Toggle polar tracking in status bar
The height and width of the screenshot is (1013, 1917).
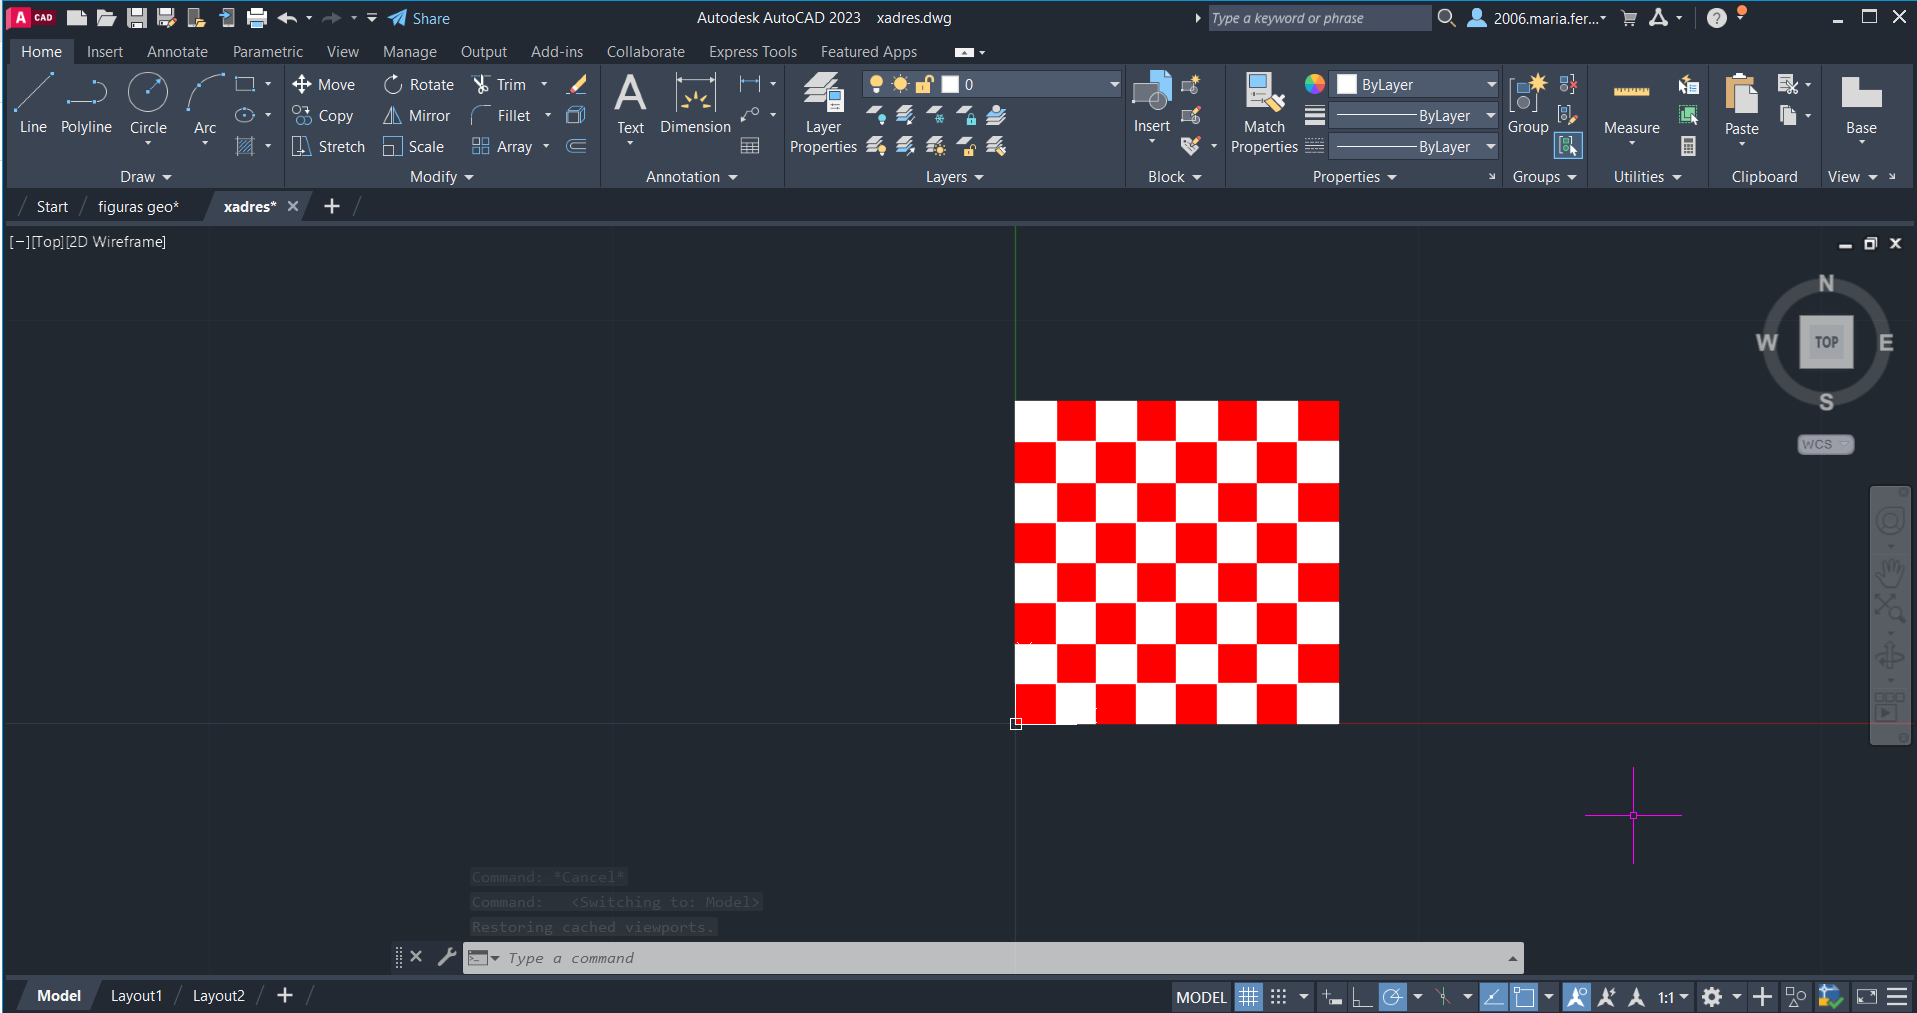(x=1392, y=997)
